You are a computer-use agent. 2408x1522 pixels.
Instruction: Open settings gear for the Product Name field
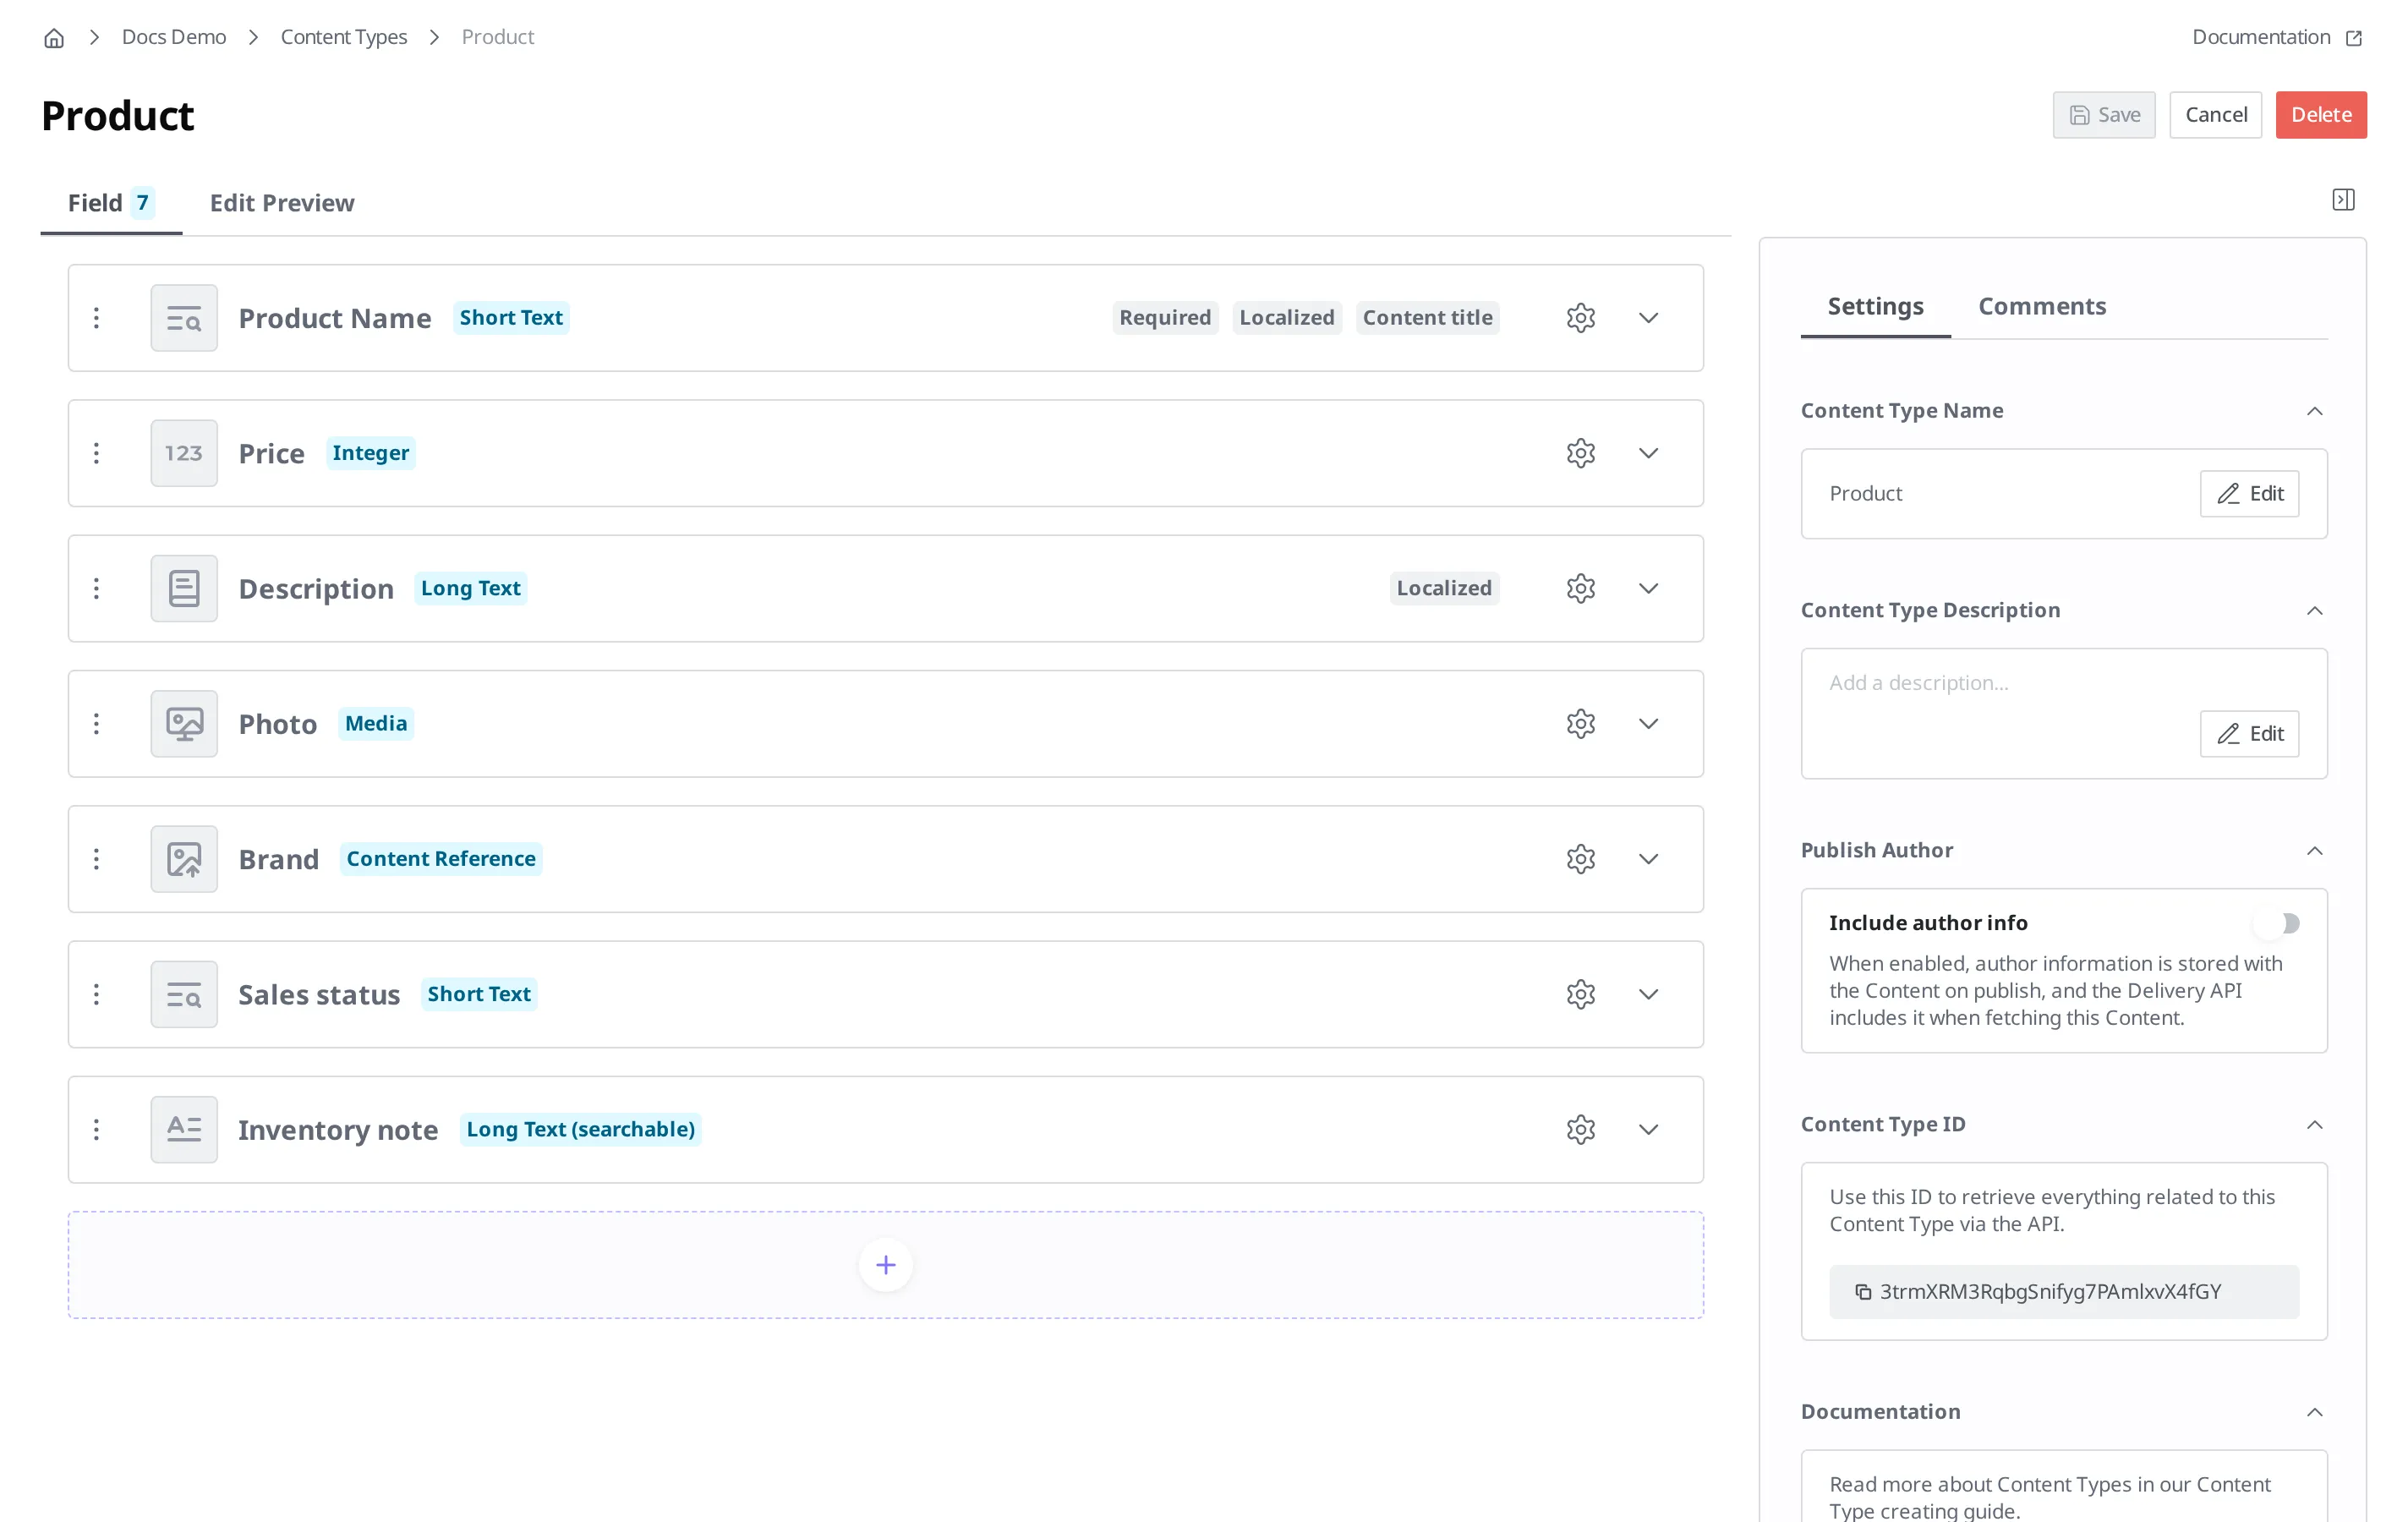1581,318
